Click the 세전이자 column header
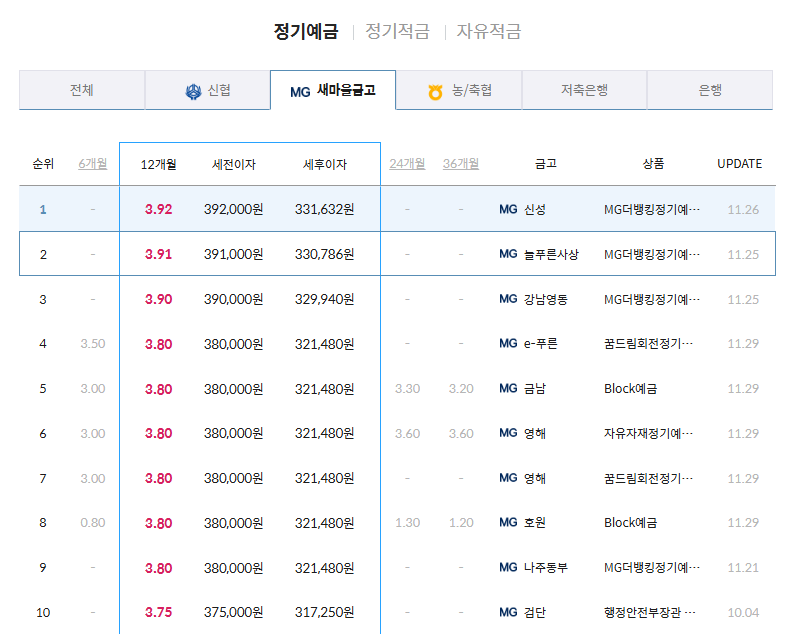The image size is (794, 634). [x=233, y=165]
